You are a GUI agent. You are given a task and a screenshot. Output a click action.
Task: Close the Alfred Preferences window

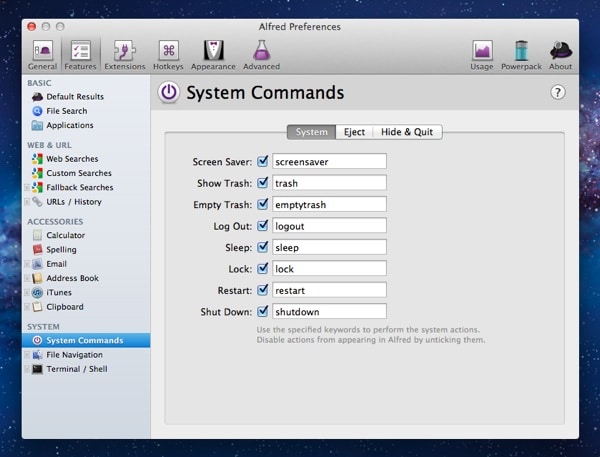point(32,26)
